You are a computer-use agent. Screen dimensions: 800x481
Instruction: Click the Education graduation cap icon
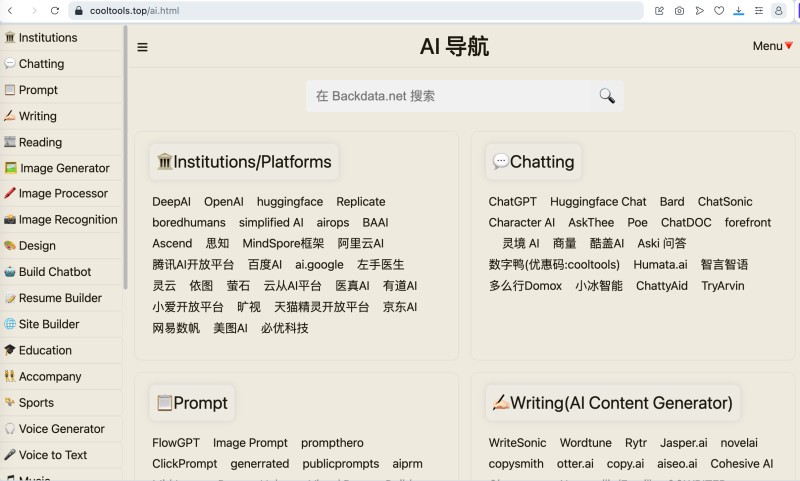pos(10,350)
